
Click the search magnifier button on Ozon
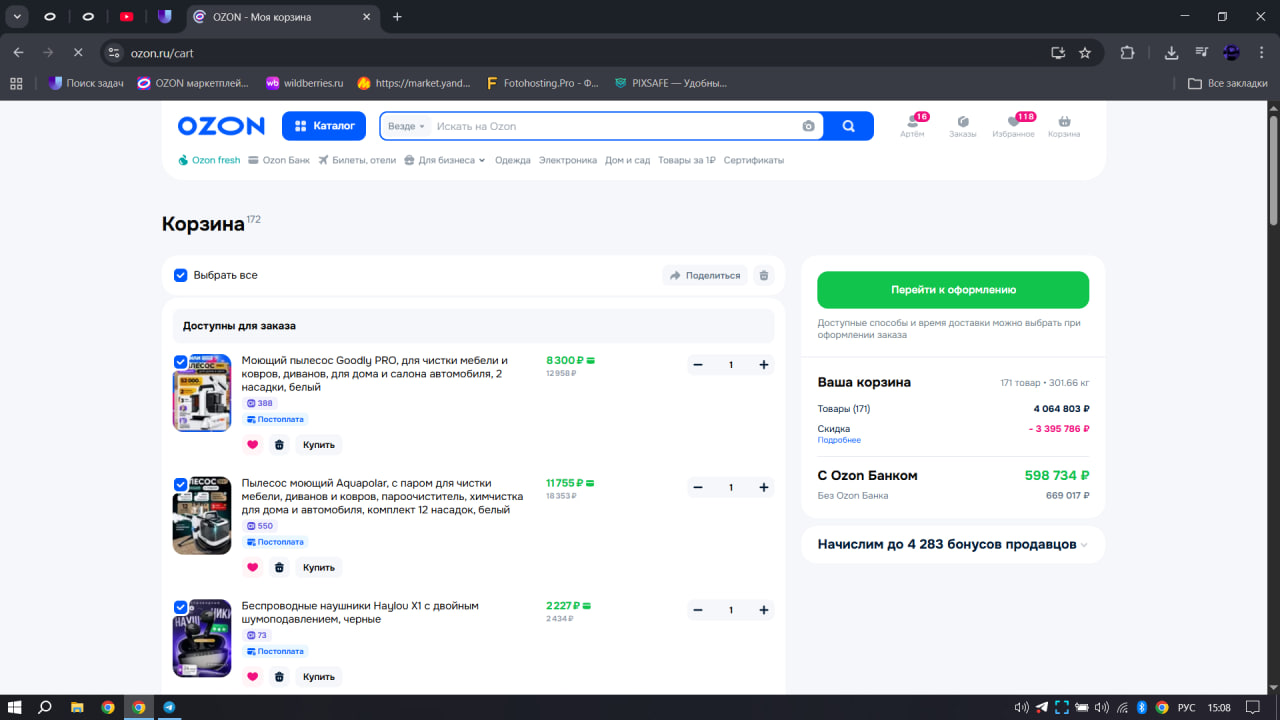848,126
